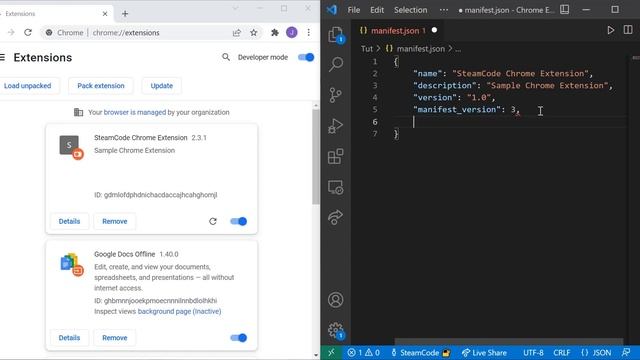
Task: Open Chrome extensions puzzle icon
Action: [x=275, y=33]
